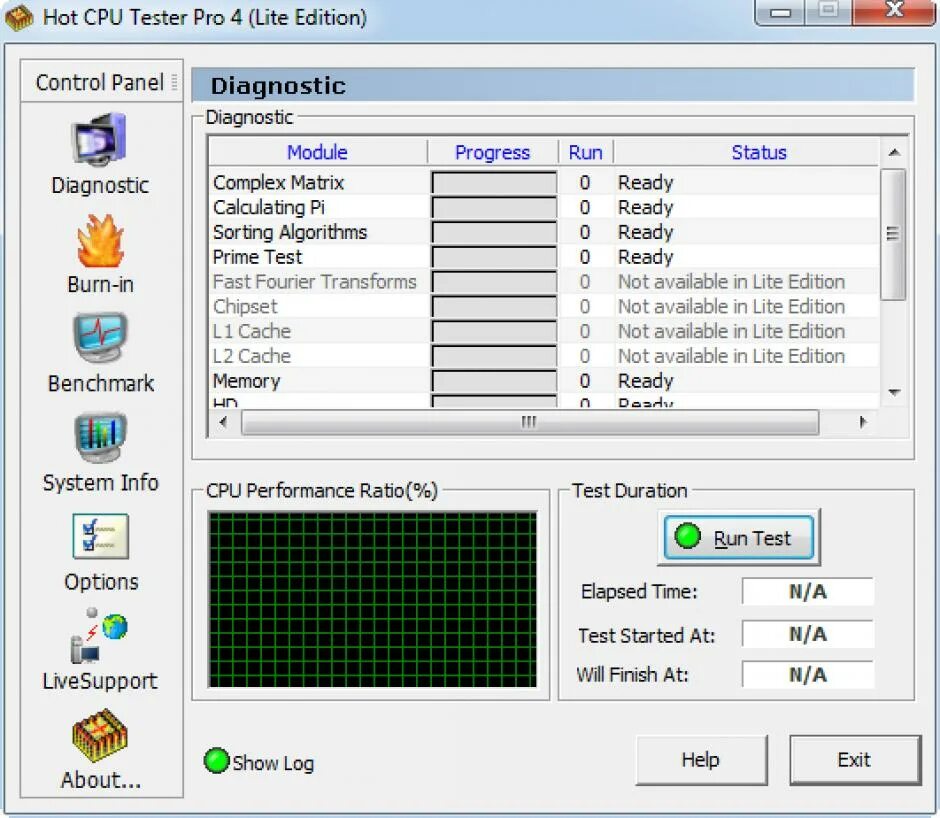Open the Options checklist icon
Image resolution: width=940 pixels, height=818 pixels.
[100, 536]
